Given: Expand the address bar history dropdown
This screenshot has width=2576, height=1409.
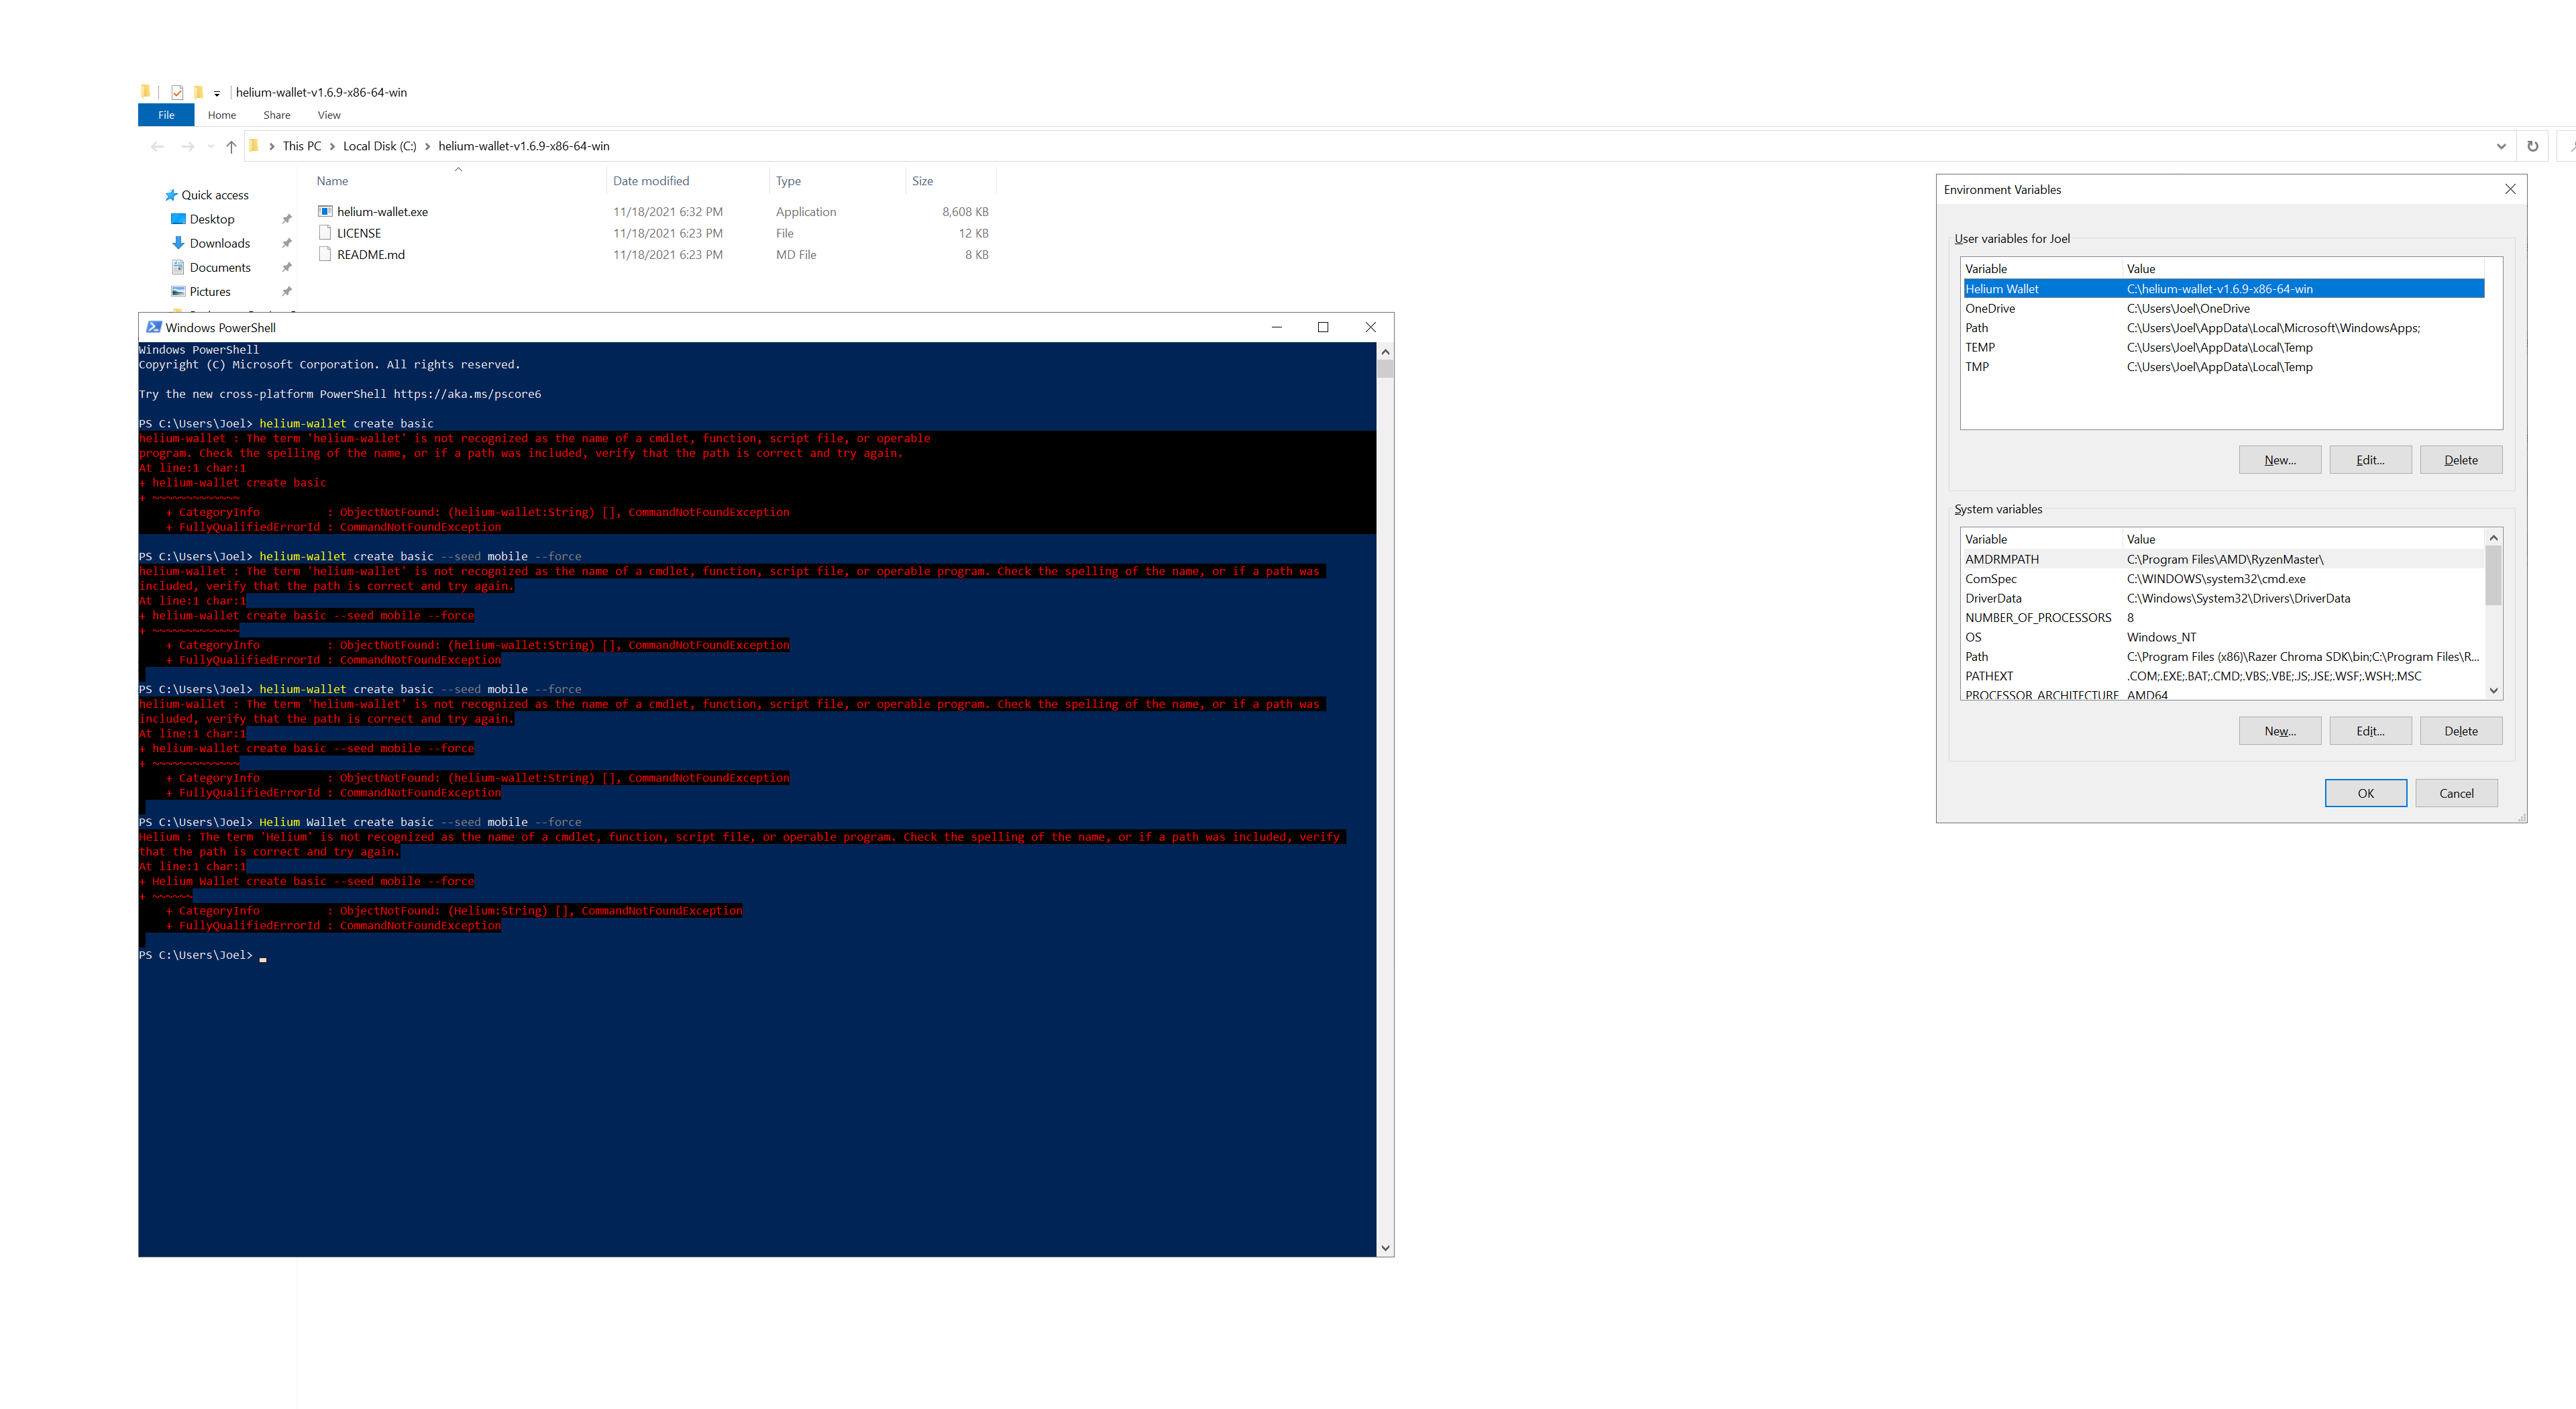Looking at the screenshot, I should [2501, 146].
